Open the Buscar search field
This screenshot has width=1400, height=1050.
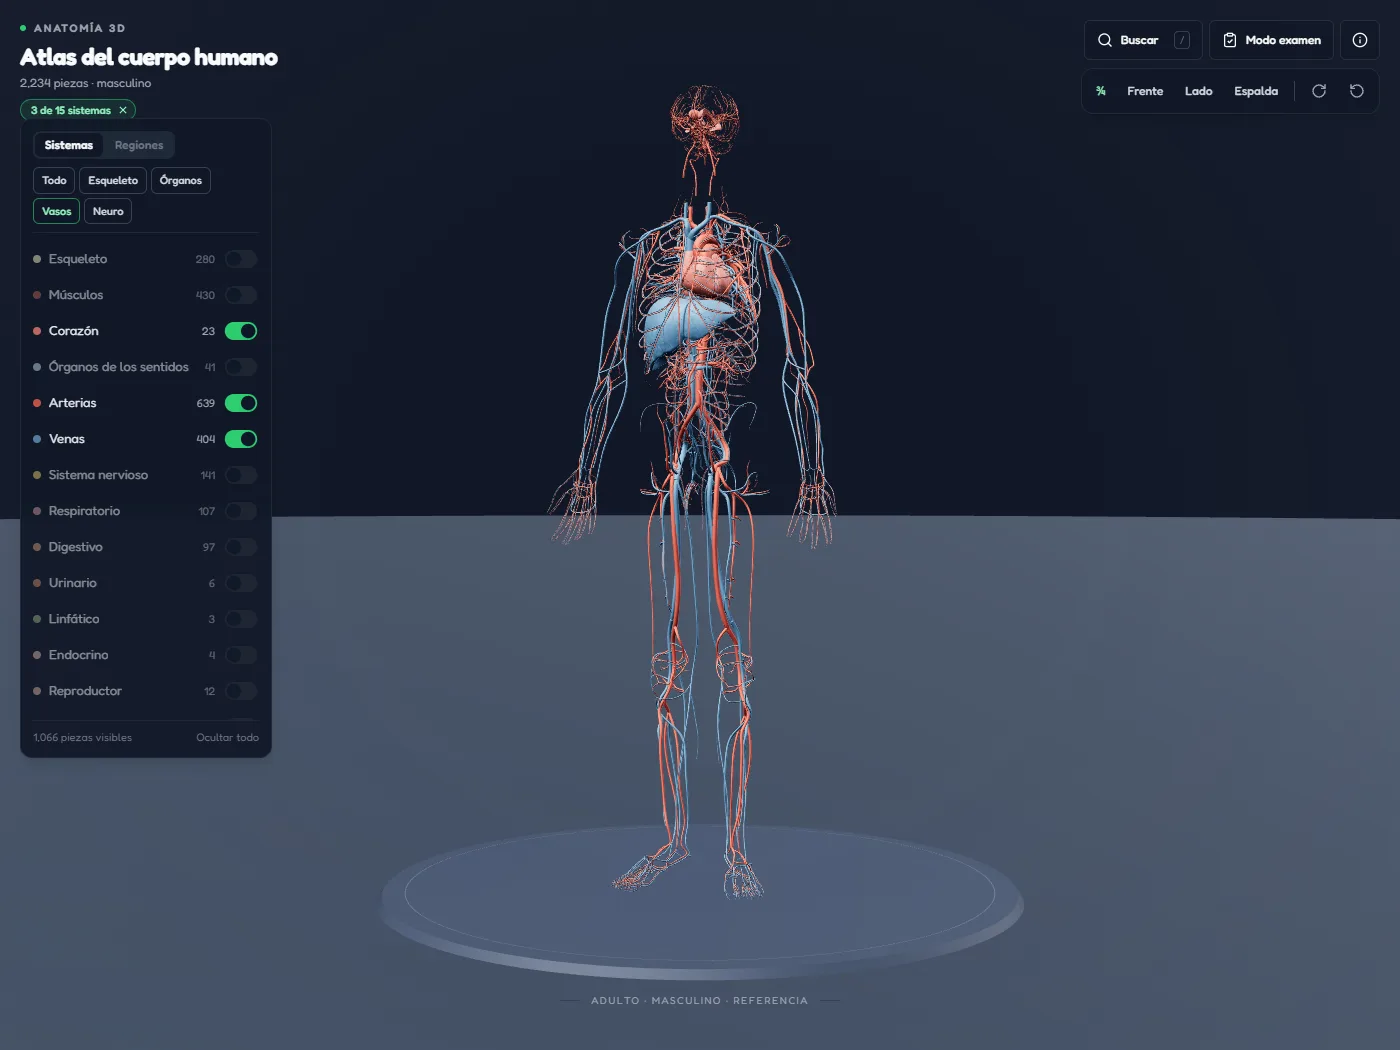point(1143,40)
